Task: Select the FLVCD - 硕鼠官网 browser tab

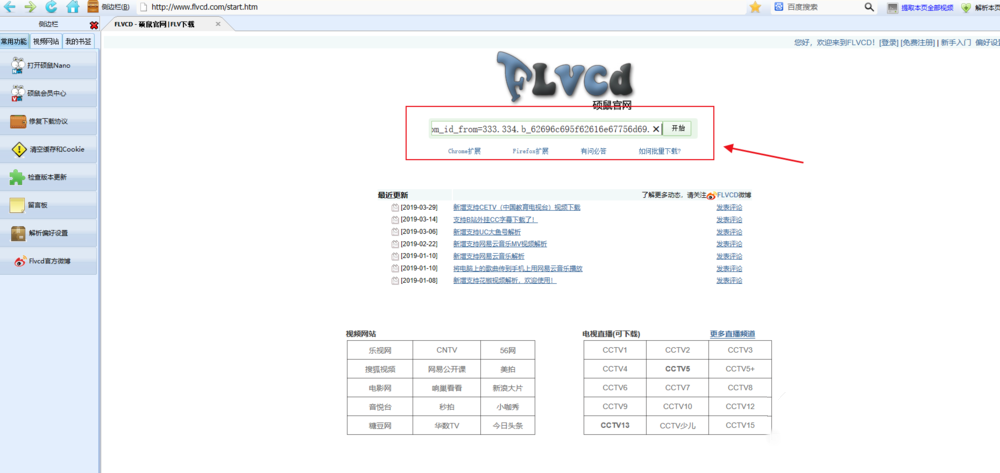Action: click(x=166, y=24)
